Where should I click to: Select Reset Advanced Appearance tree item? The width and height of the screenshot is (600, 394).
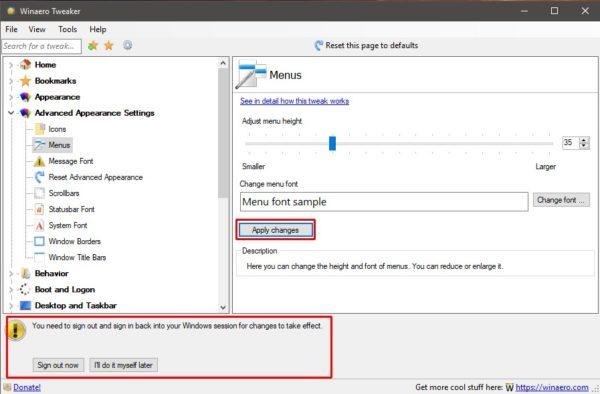pyautogui.click(x=96, y=177)
